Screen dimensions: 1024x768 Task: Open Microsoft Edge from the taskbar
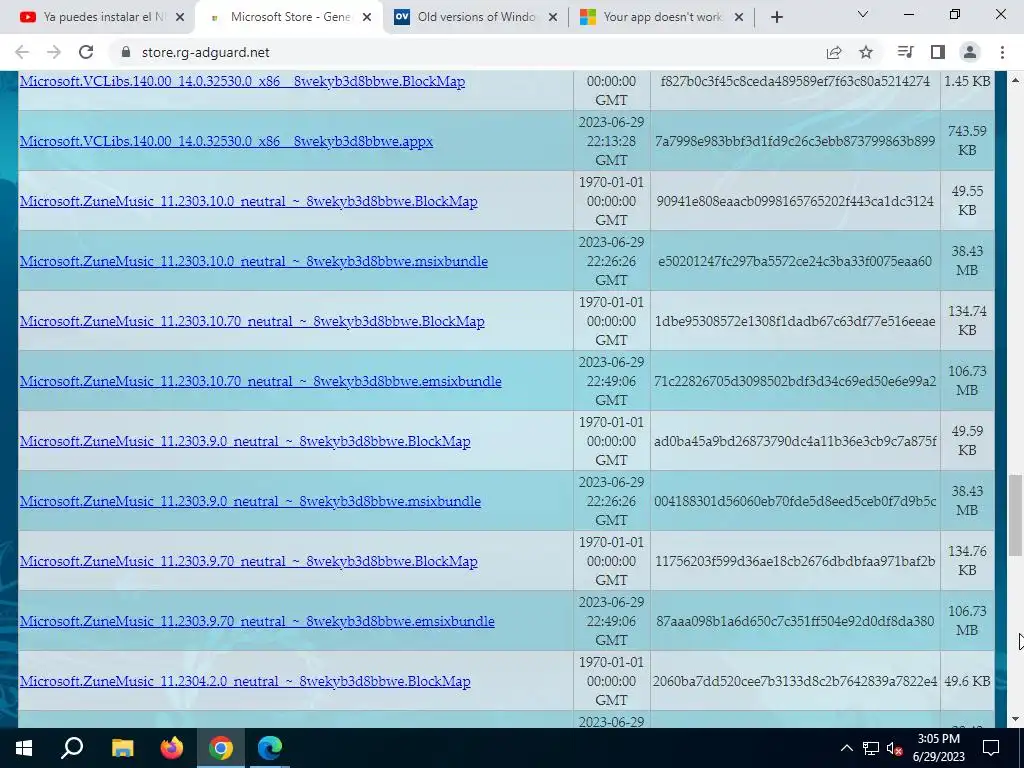[270, 748]
